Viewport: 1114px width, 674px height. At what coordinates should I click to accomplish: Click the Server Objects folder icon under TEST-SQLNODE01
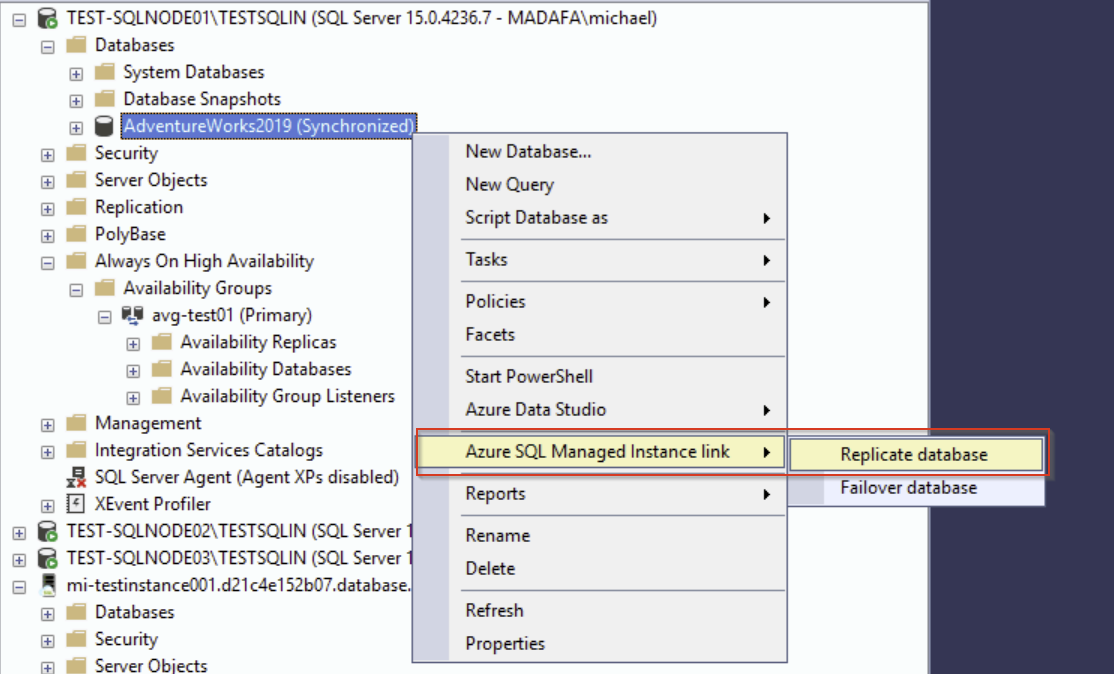click(x=76, y=180)
